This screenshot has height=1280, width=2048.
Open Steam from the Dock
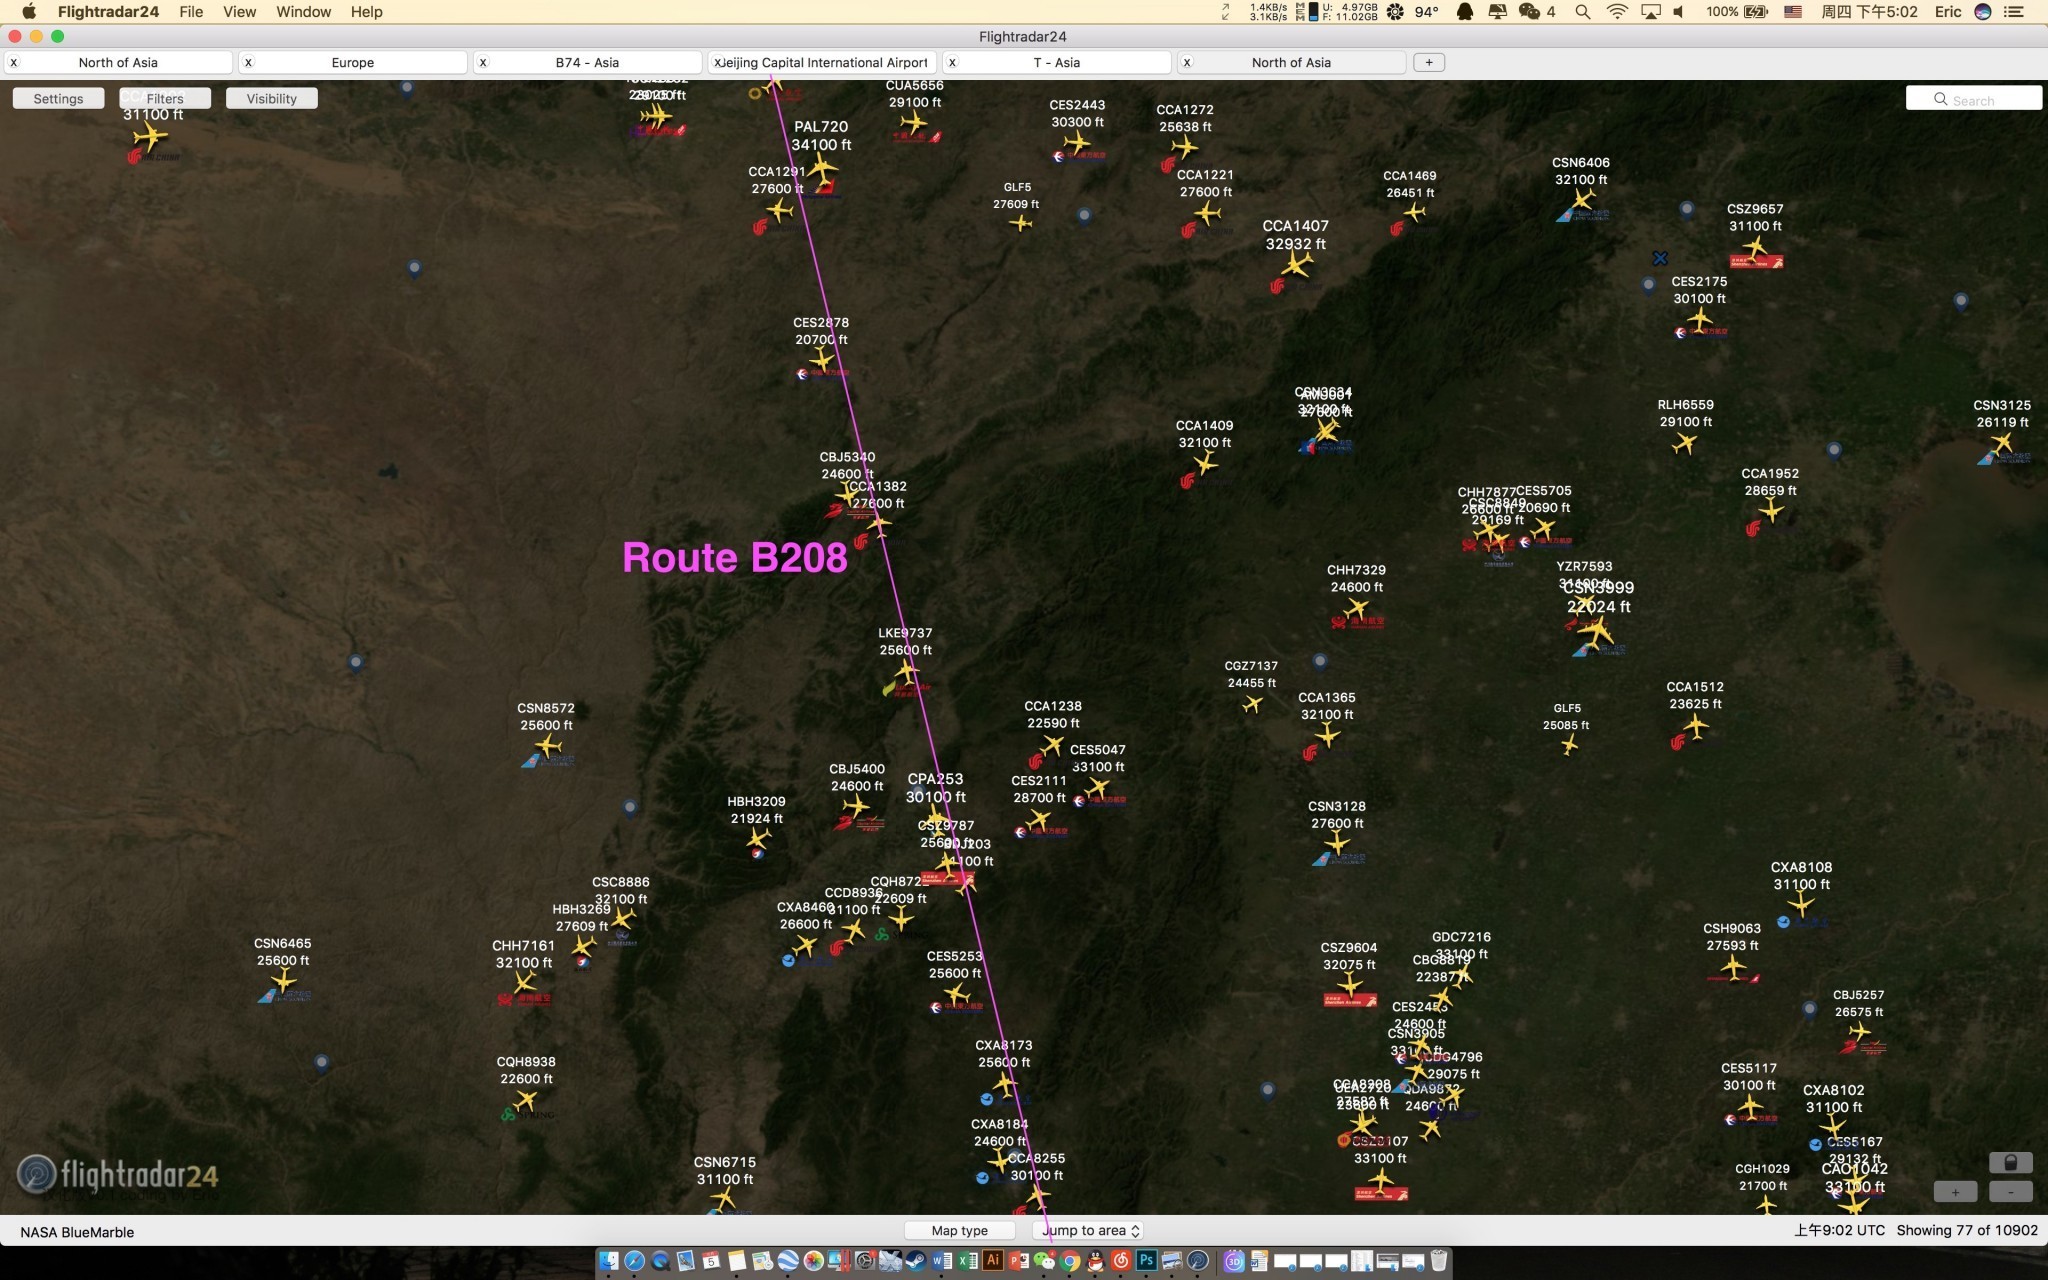click(x=916, y=1260)
